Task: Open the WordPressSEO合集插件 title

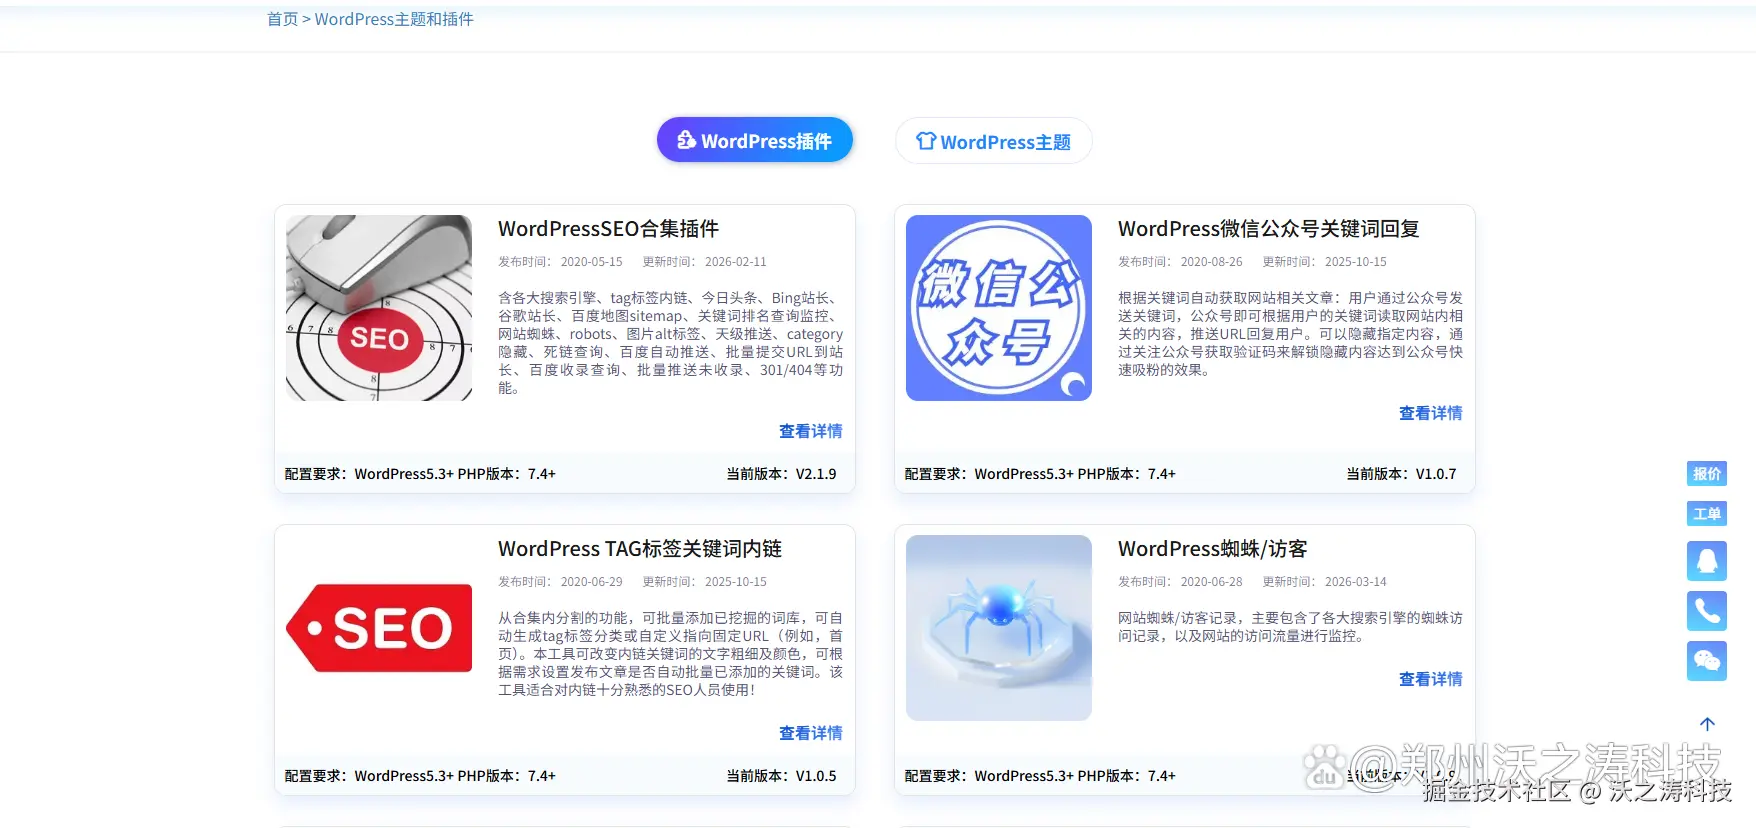Action: 609,229
